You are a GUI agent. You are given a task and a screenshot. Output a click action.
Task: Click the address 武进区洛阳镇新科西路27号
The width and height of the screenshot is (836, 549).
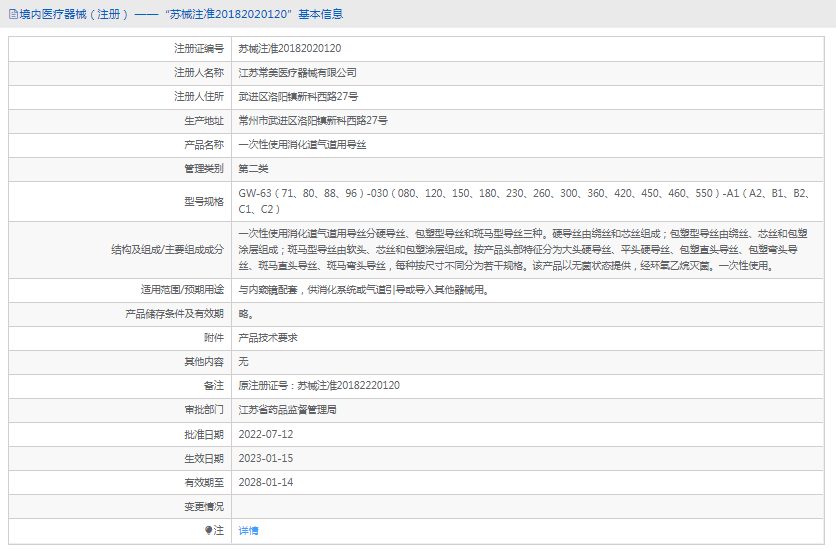298,96
